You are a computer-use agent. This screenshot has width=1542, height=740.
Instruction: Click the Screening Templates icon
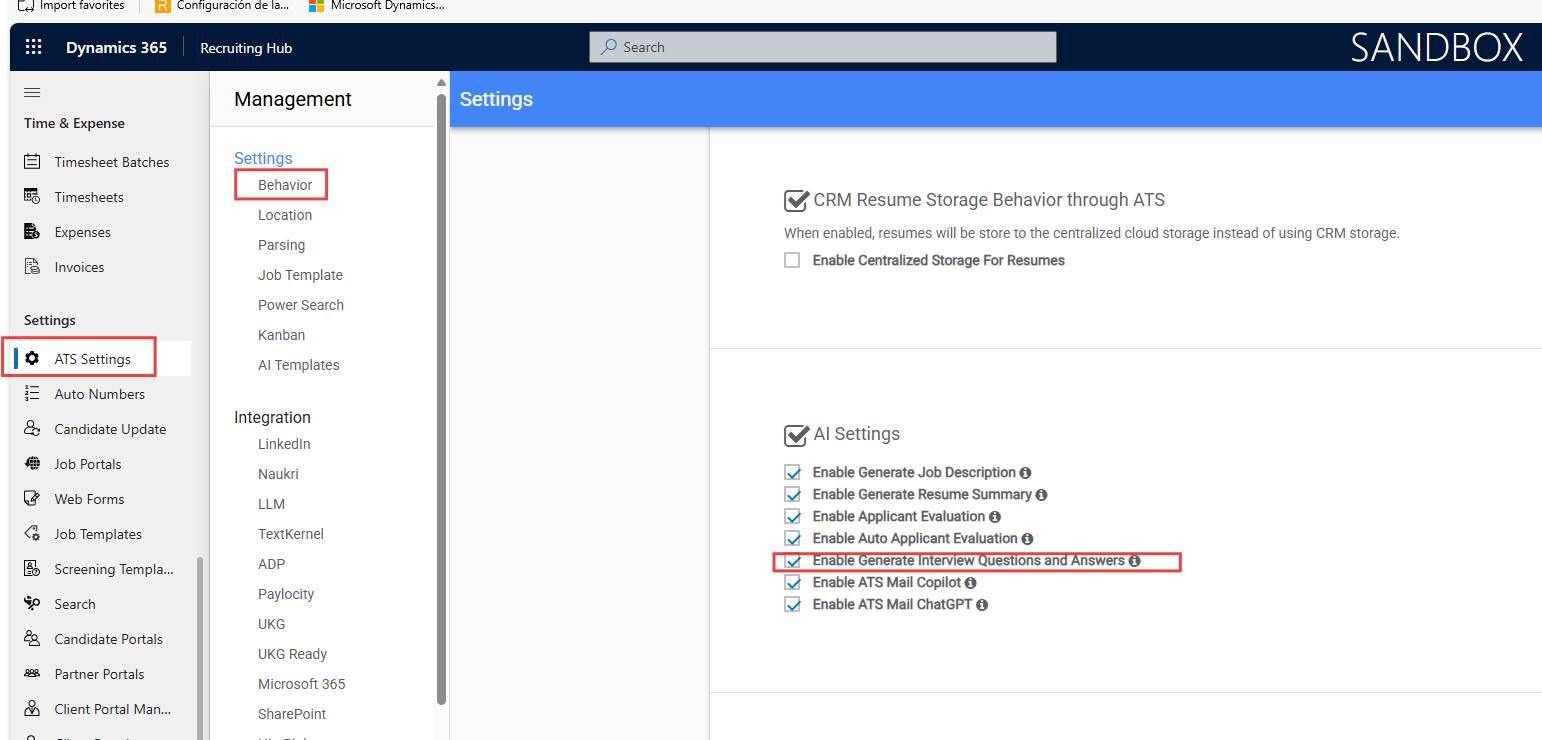click(x=32, y=569)
